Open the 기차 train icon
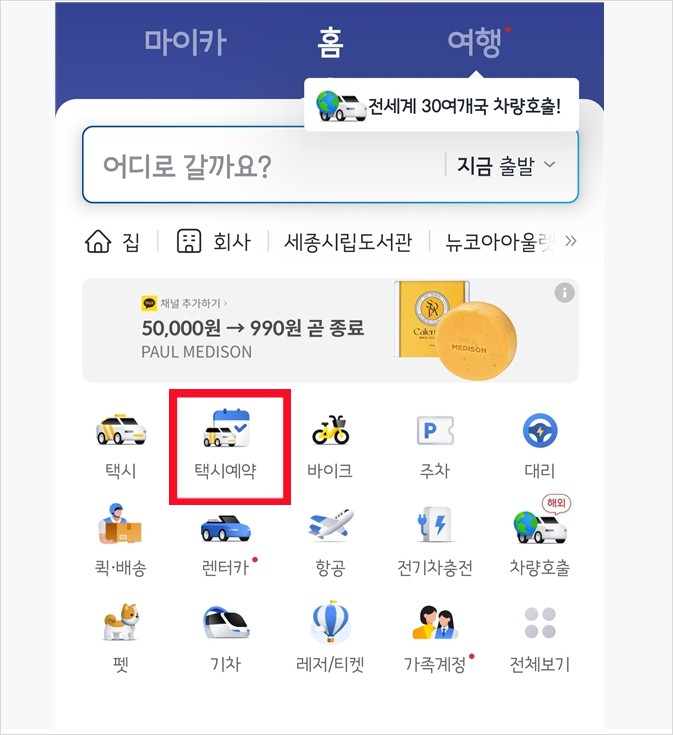 click(x=226, y=639)
